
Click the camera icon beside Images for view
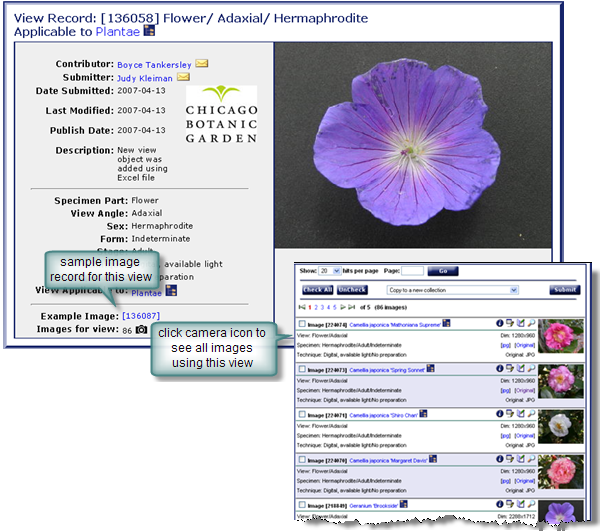point(141,329)
